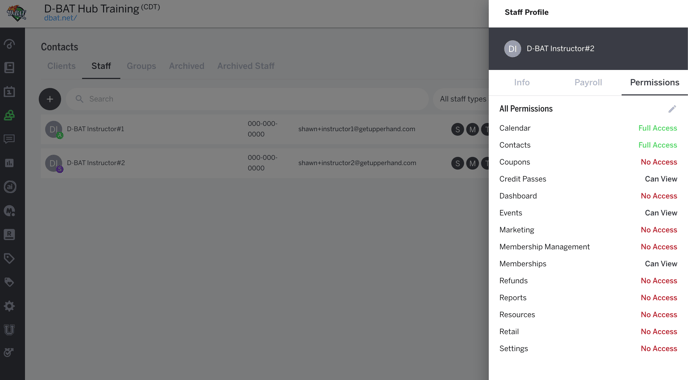Open the All staff types dropdown
This screenshot has height=380, width=688.
(462, 99)
